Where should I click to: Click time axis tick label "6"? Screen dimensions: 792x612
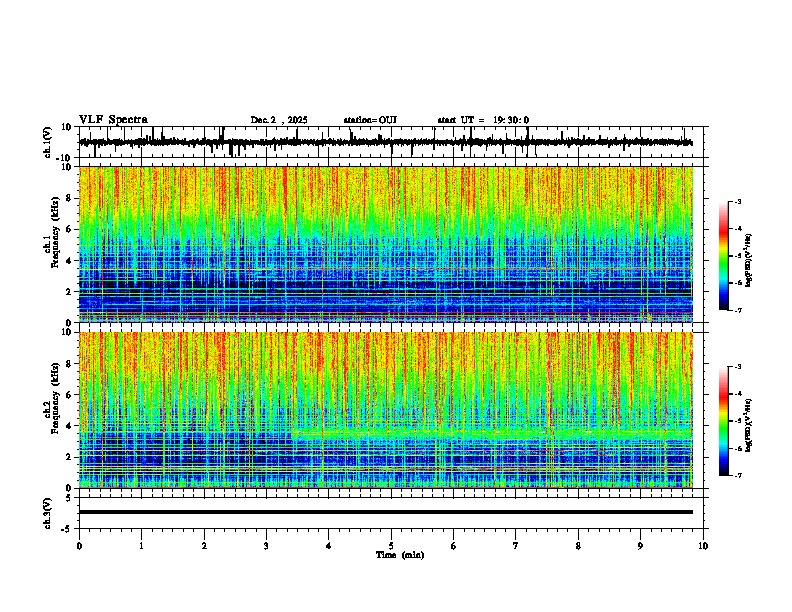(x=453, y=546)
